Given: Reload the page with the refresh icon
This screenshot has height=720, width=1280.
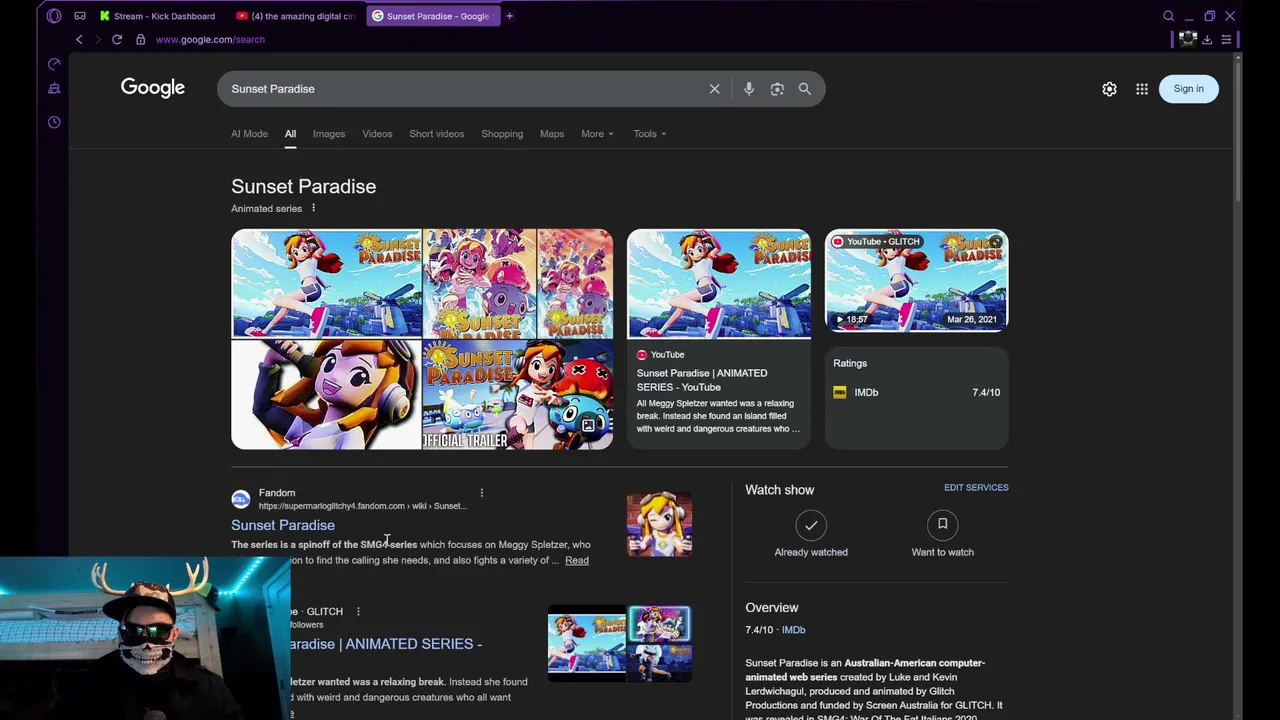Looking at the screenshot, I should pyautogui.click(x=117, y=39).
